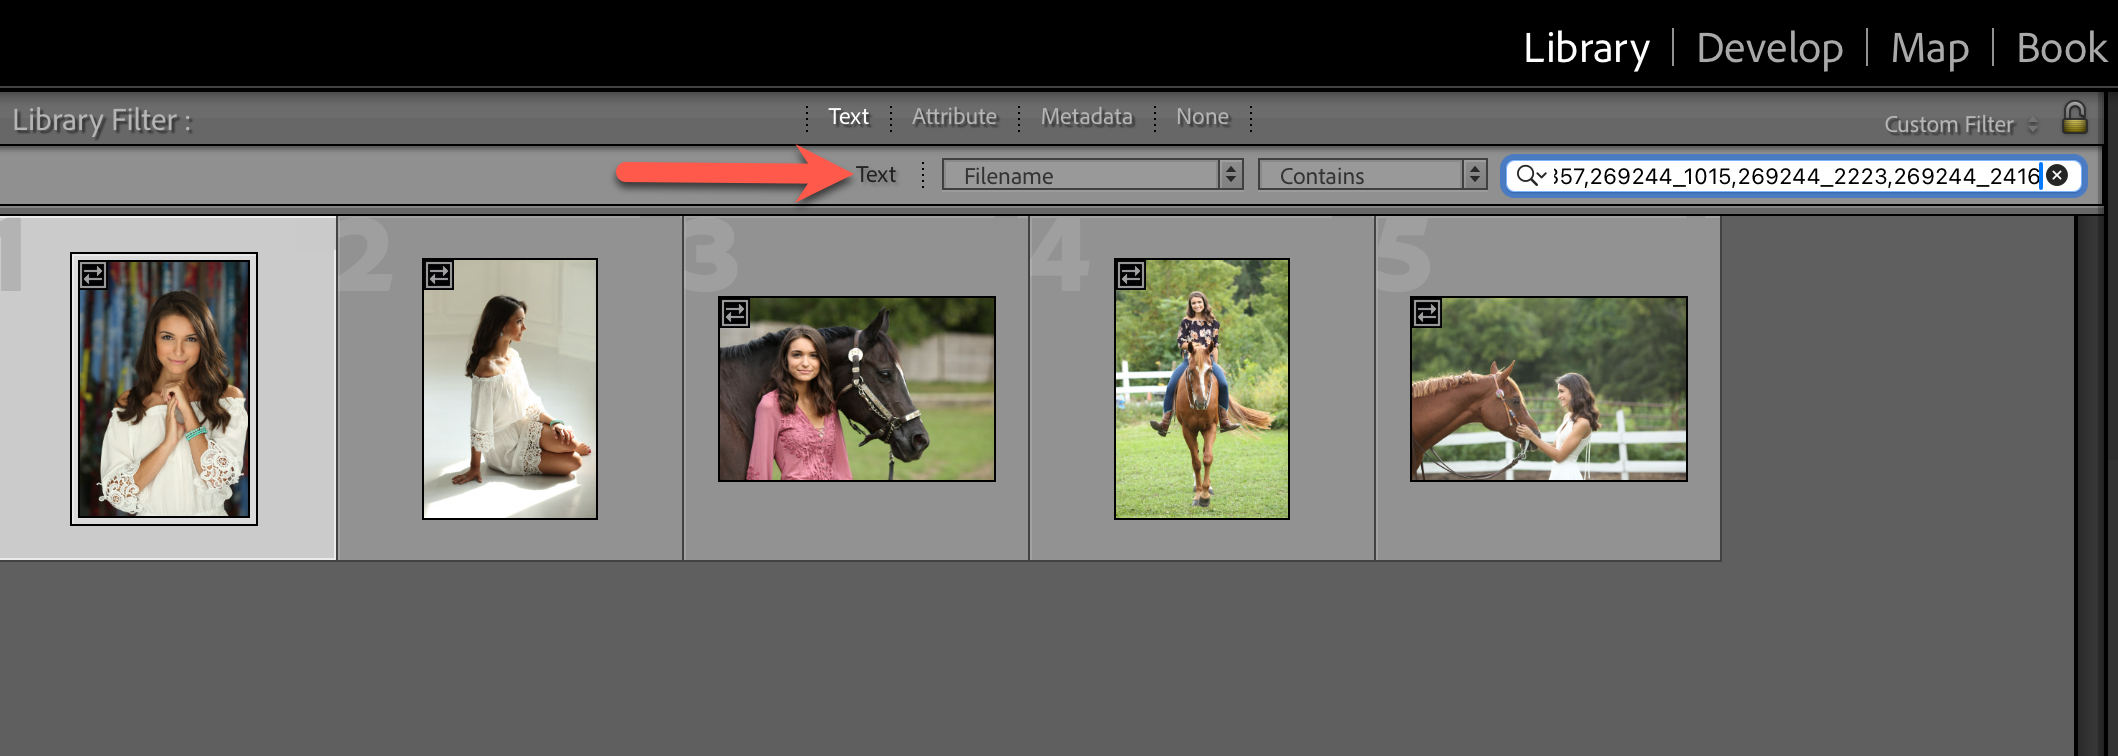Click inside the filename search text field
The width and height of the screenshot is (2118, 756).
tap(1790, 176)
